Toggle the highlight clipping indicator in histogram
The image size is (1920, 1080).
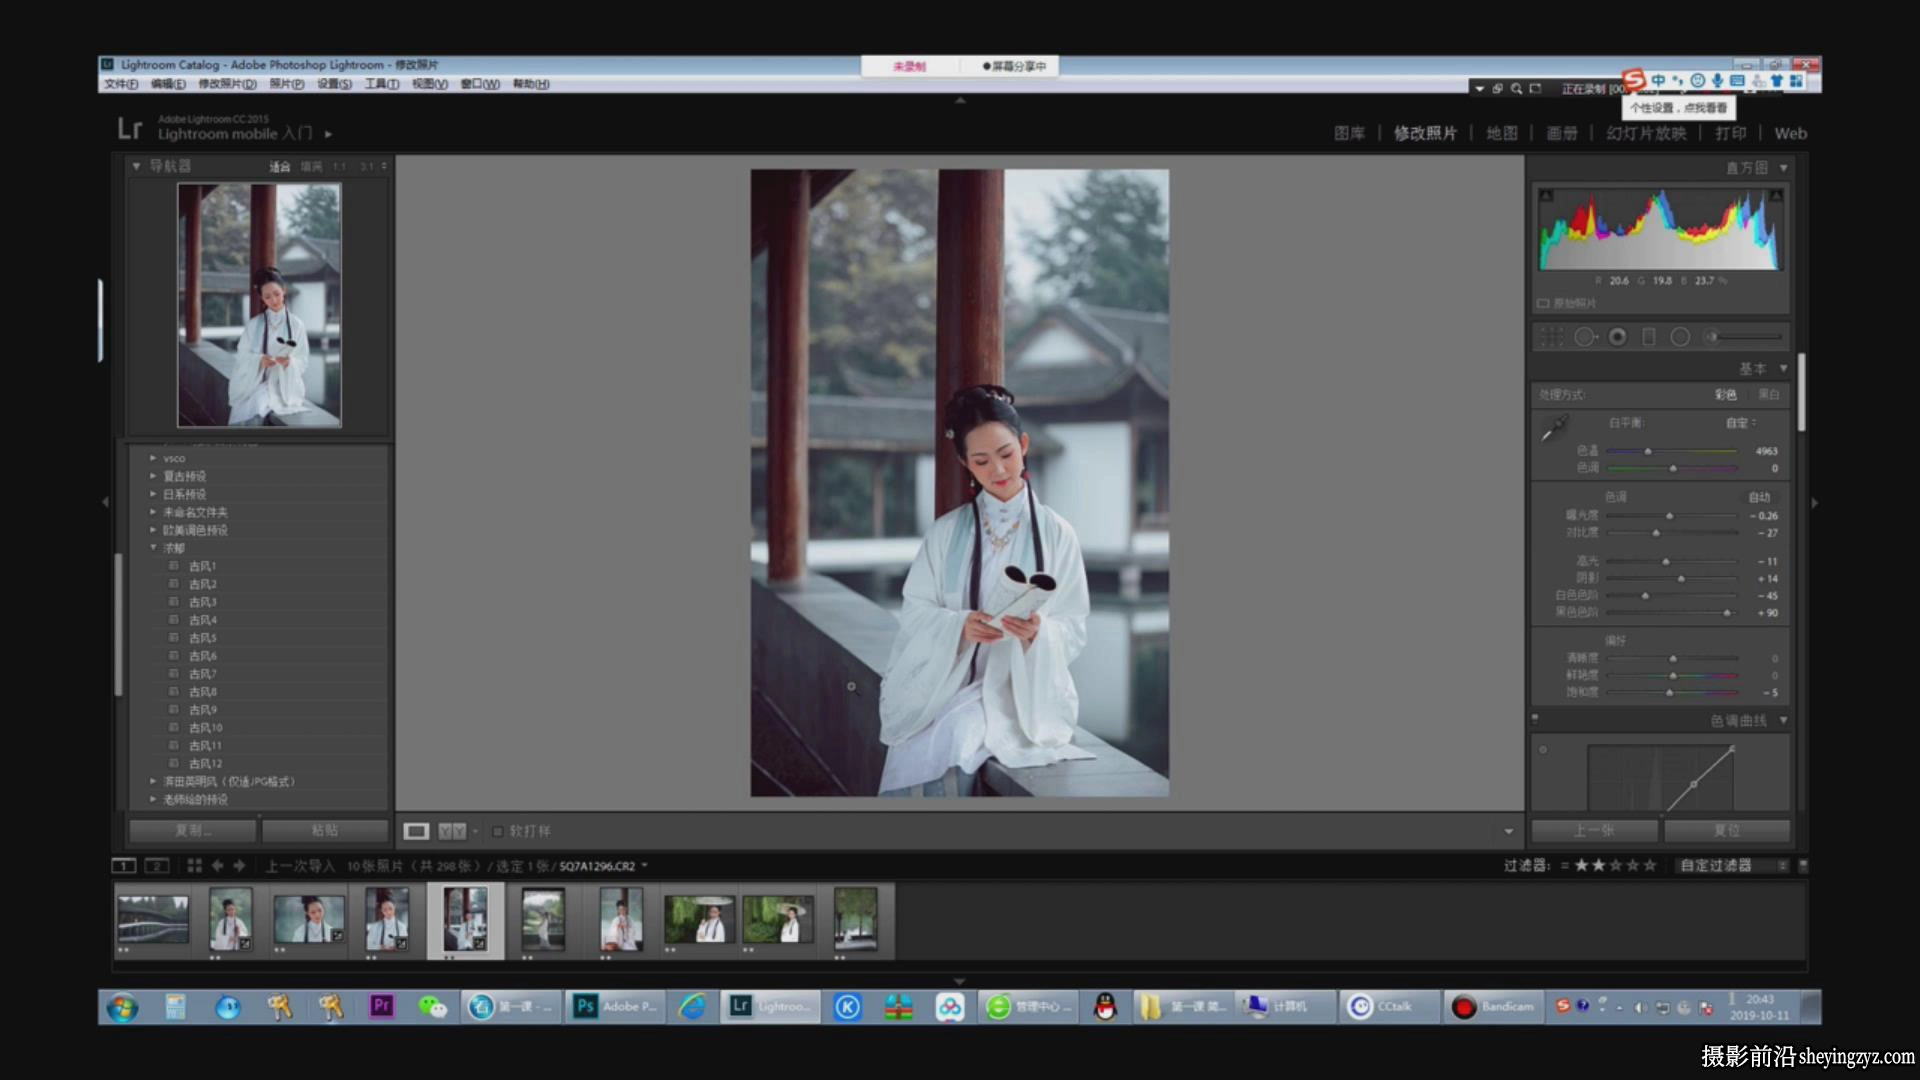click(1776, 195)
